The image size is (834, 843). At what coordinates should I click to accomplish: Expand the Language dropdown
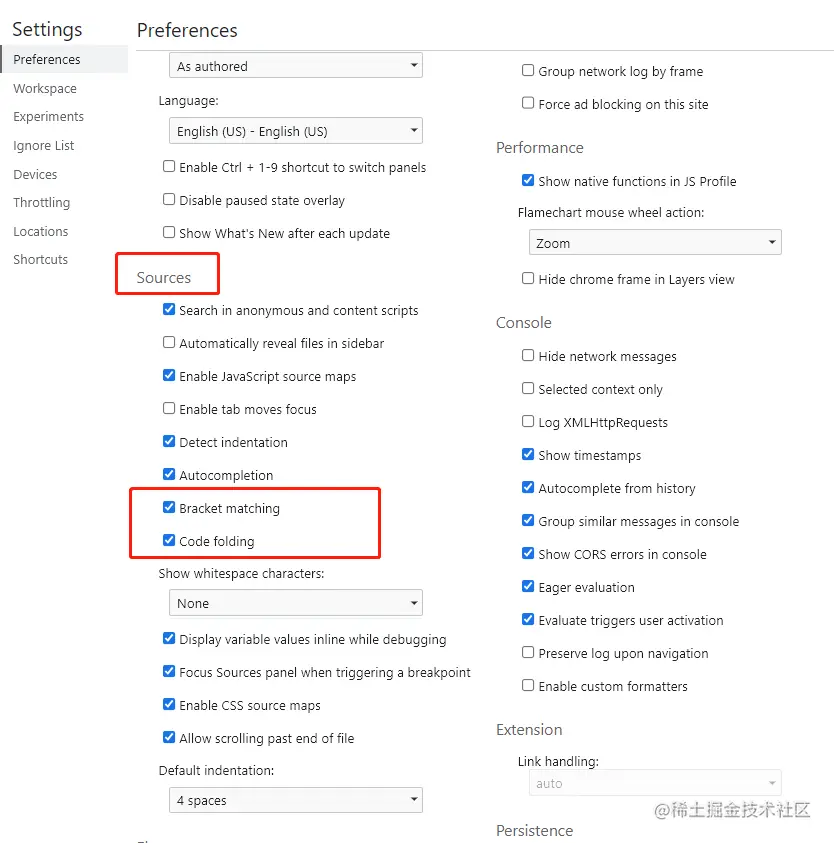(295, 131)
